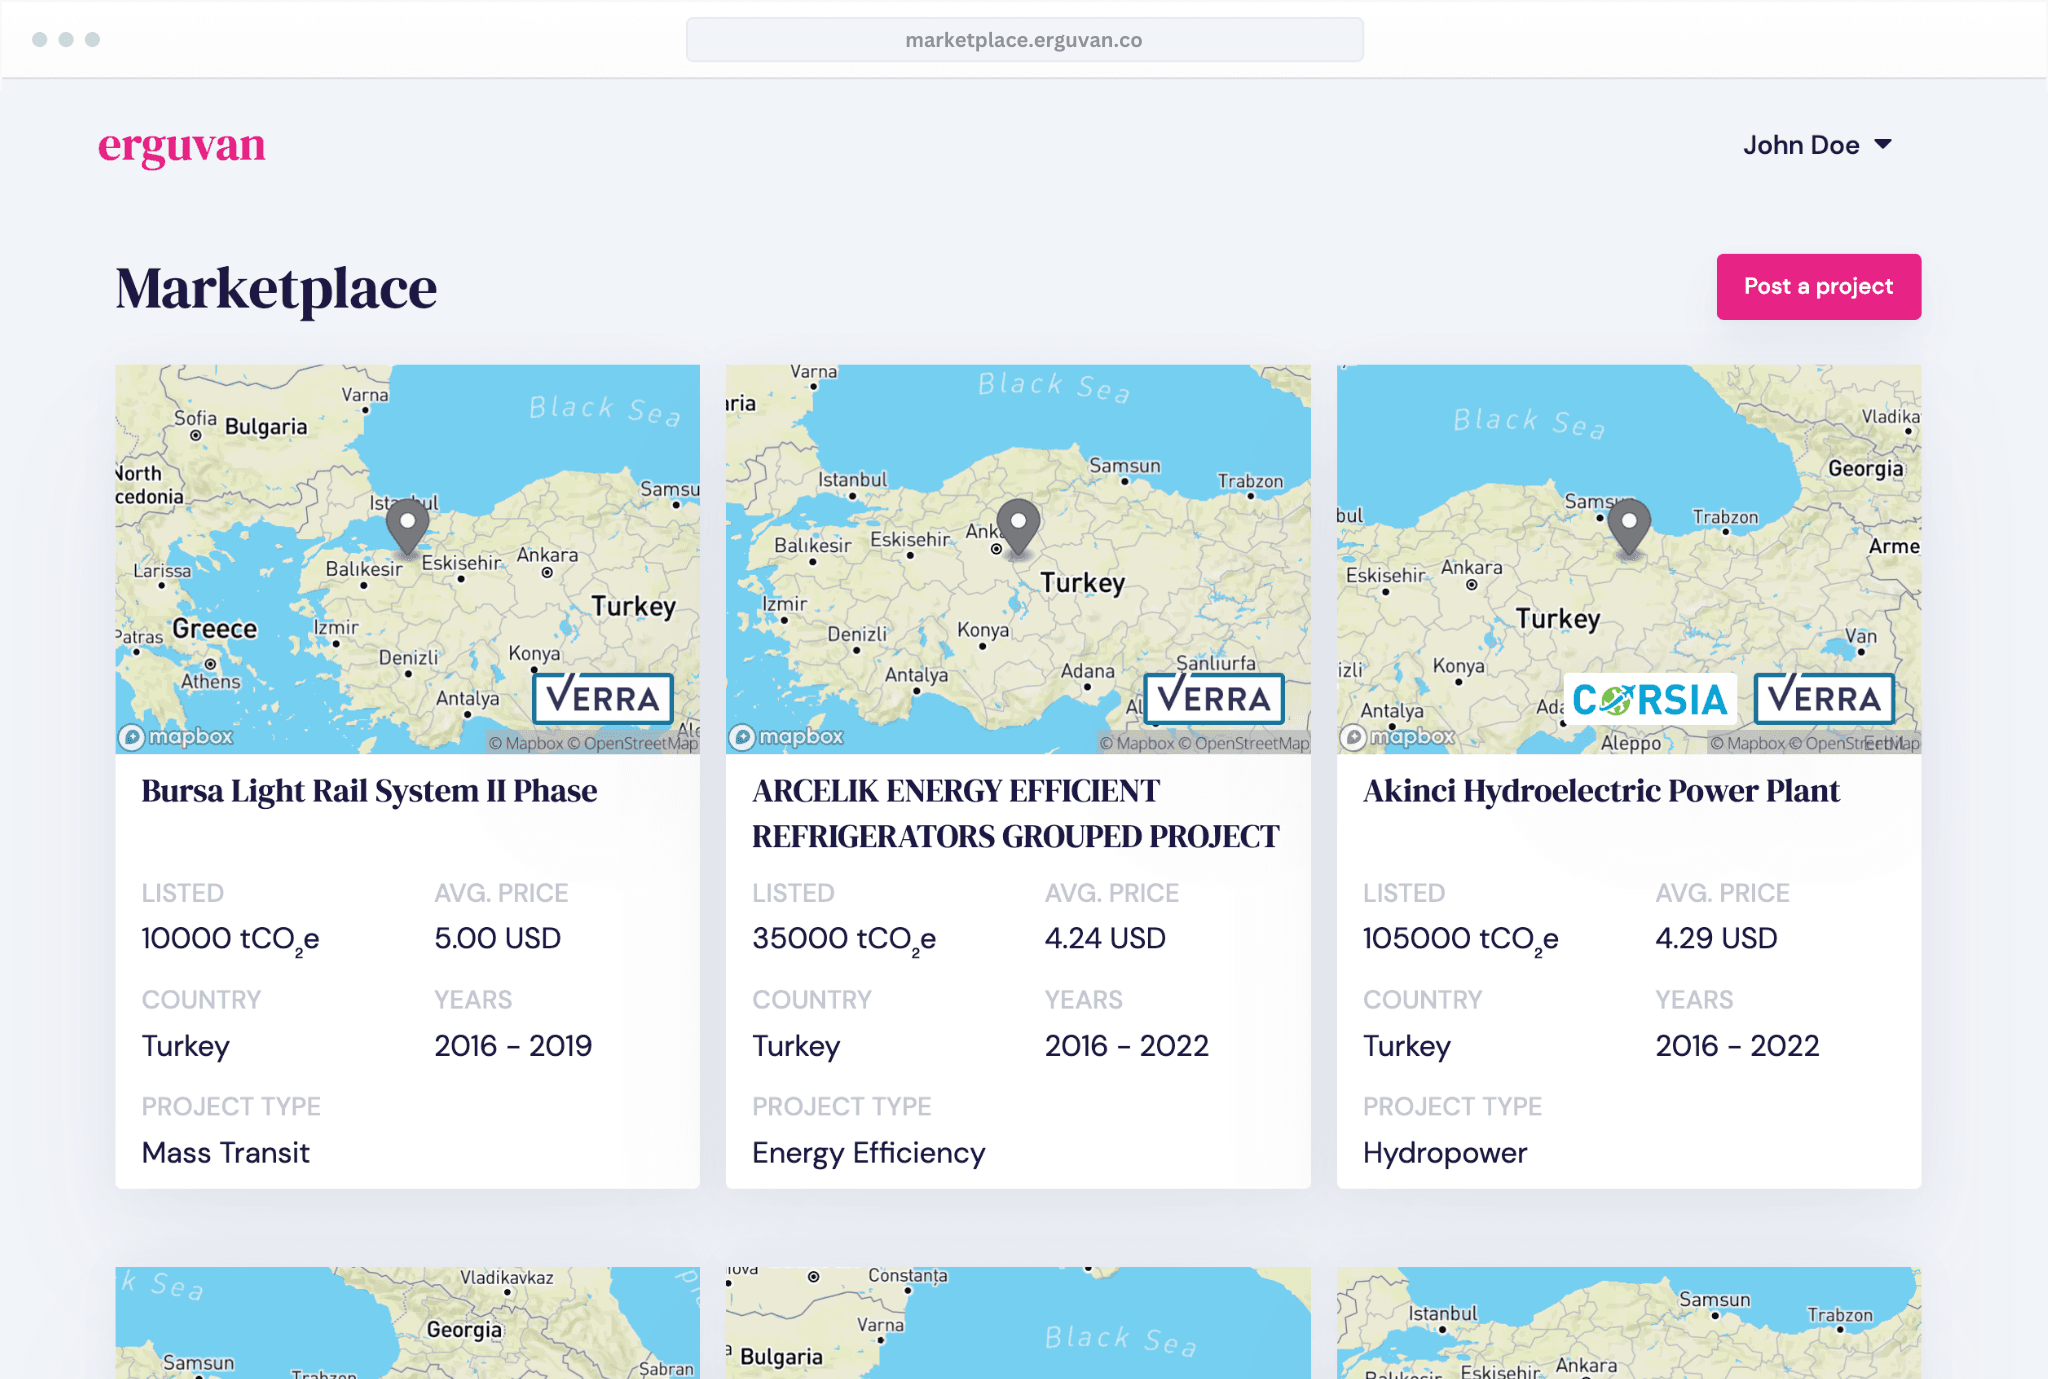The width and height of the screenshot is (2048, 1379).
Task: Click '2016 – 2019' years value
Action: click(x=513, y=1045)
